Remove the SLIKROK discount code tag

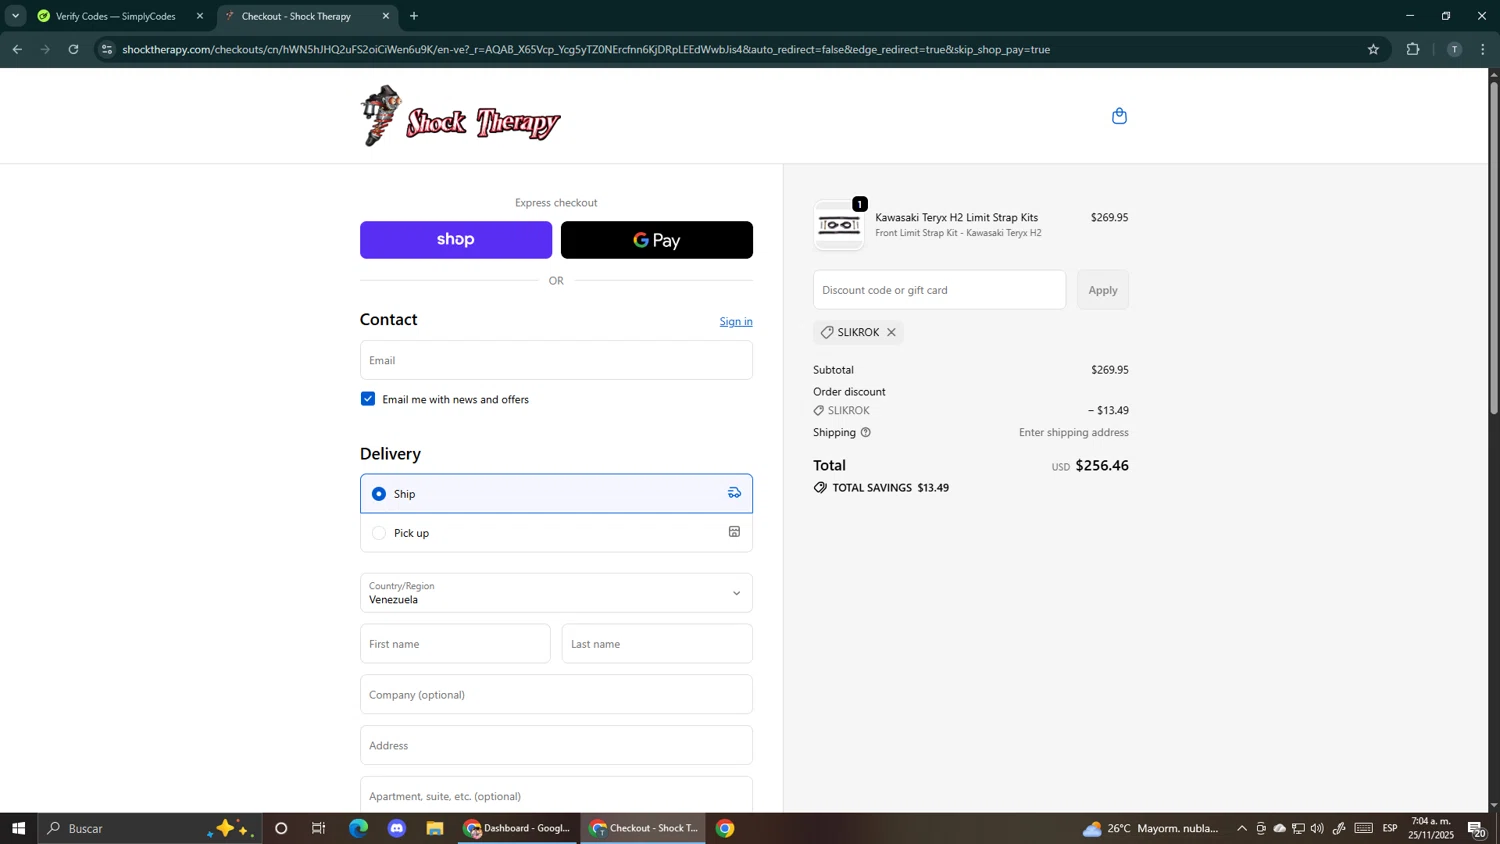coord(891,333)
